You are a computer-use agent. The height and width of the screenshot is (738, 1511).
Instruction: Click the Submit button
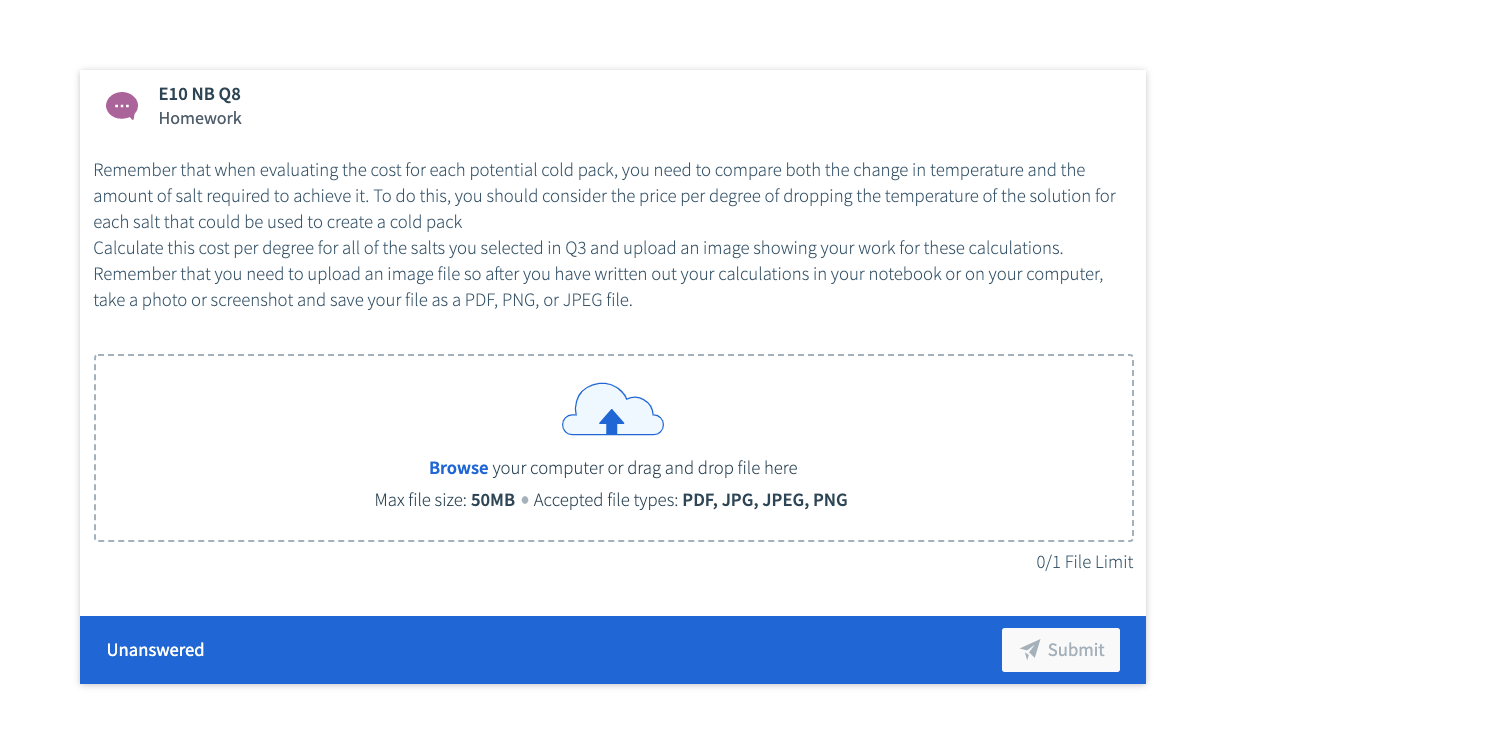[1061, 650]
